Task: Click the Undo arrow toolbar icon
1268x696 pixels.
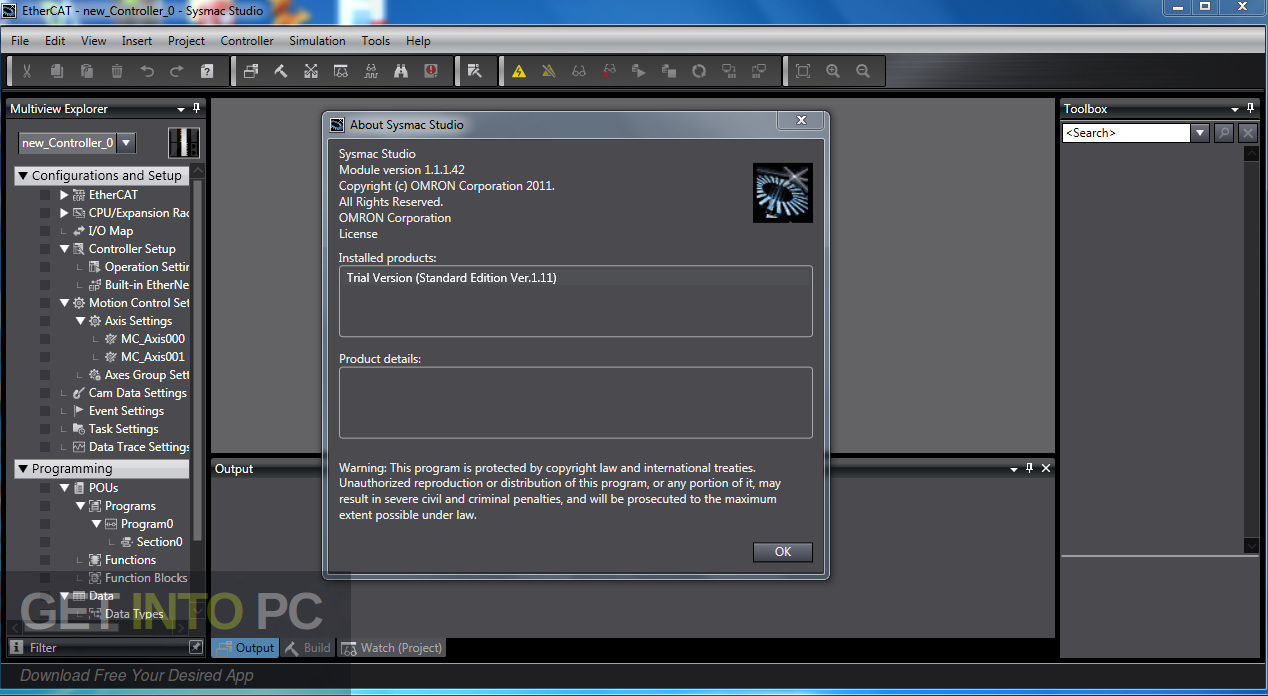Action: click(x=147, y=71)
